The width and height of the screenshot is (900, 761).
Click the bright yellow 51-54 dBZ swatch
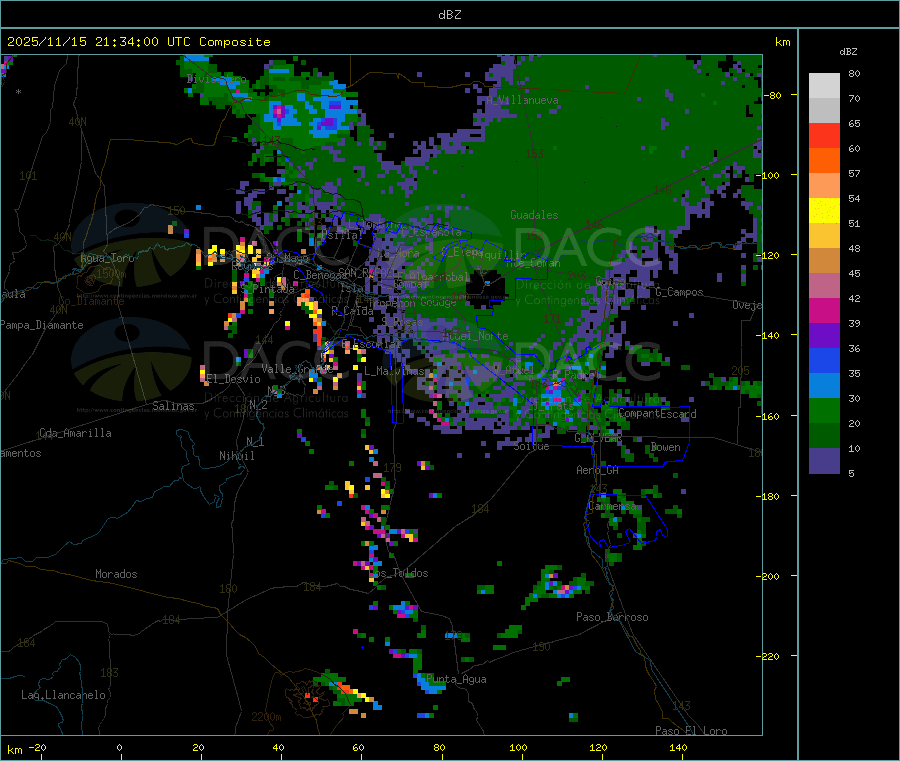[824, 211]
